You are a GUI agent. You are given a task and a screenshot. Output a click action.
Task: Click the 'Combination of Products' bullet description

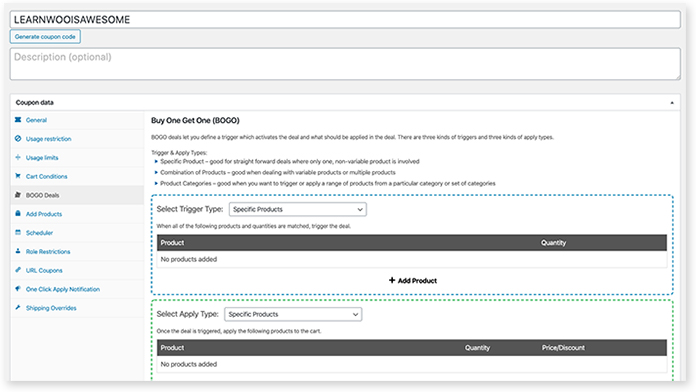click(x=278, y=172)
